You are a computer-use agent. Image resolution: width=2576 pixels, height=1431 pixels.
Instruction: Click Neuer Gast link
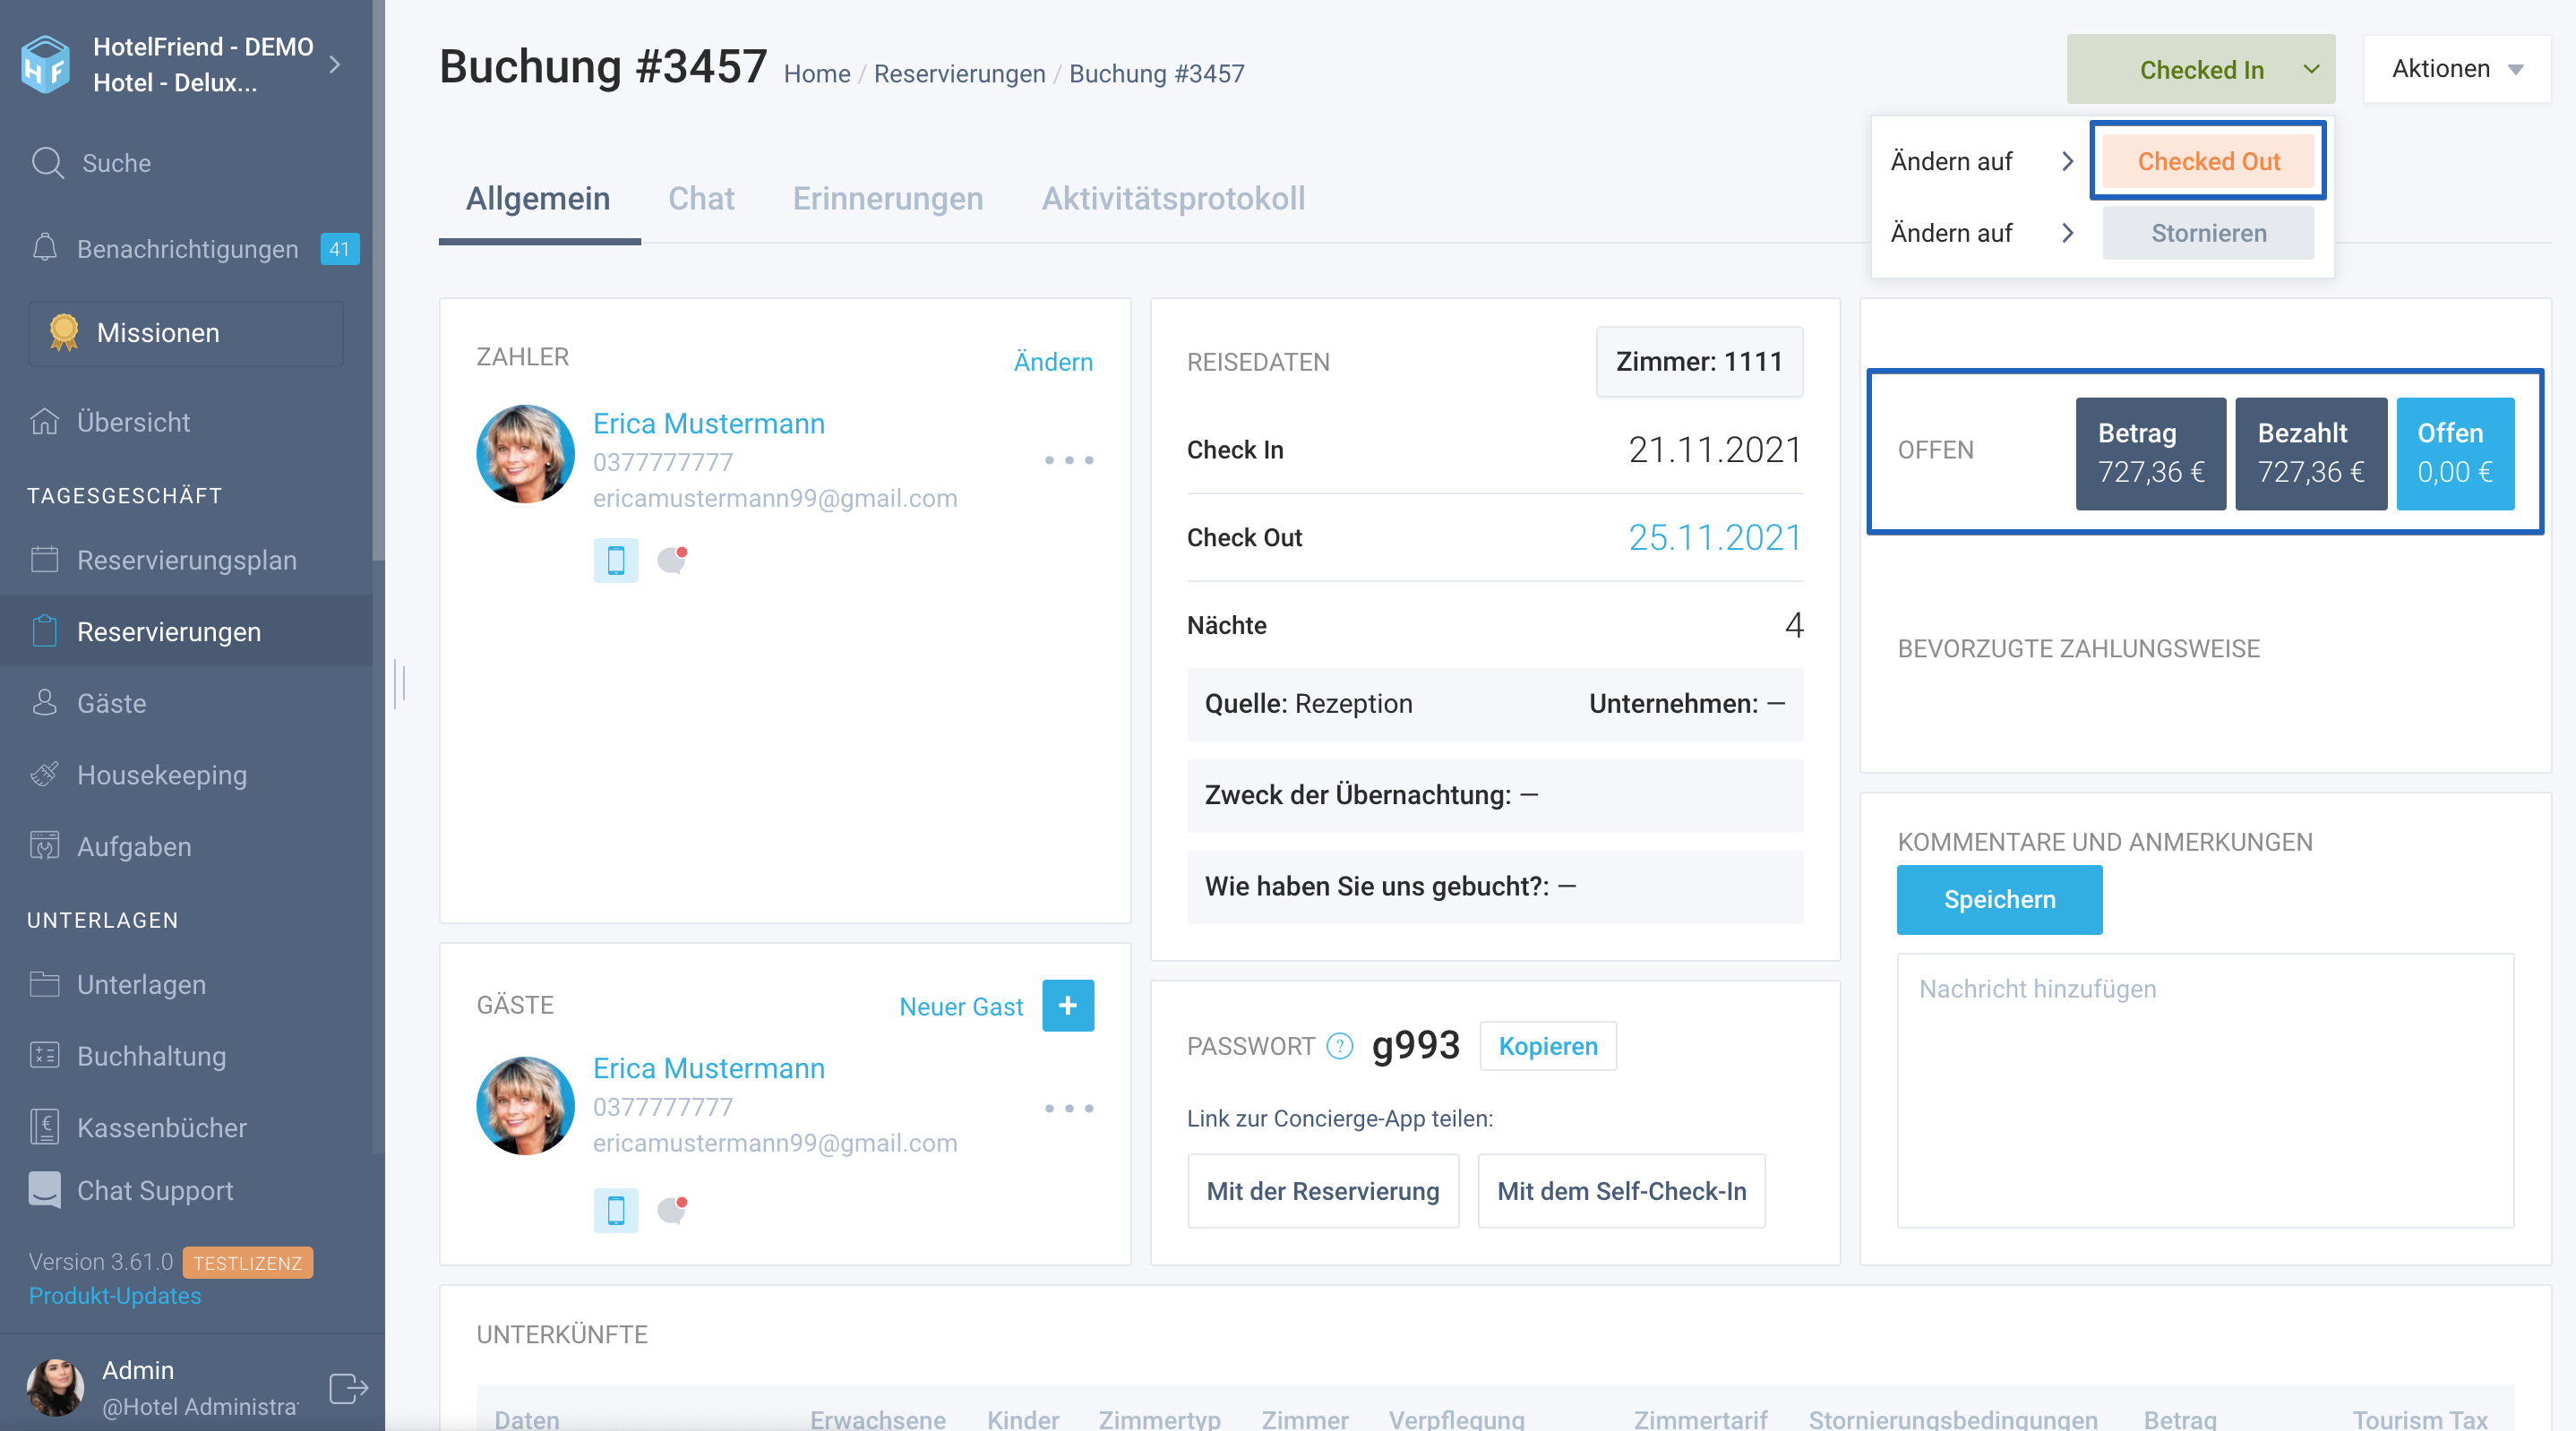(x=961, y=1006)
